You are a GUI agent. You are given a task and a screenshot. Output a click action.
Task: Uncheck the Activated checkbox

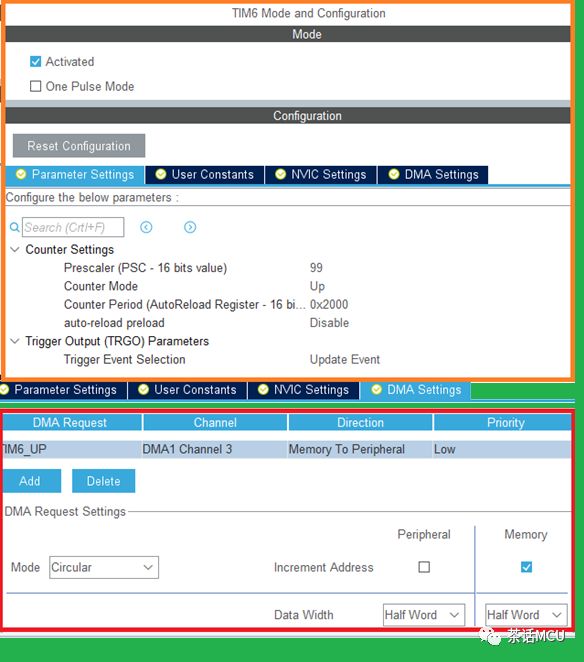point(35,62)
